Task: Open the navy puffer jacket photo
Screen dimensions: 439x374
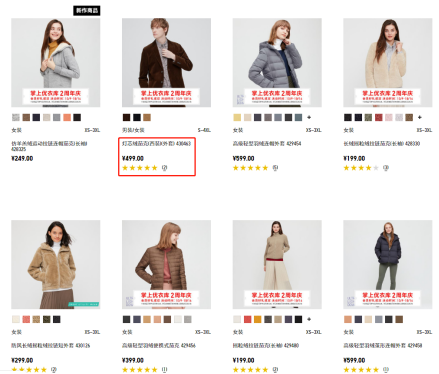Action: (388, 264)
